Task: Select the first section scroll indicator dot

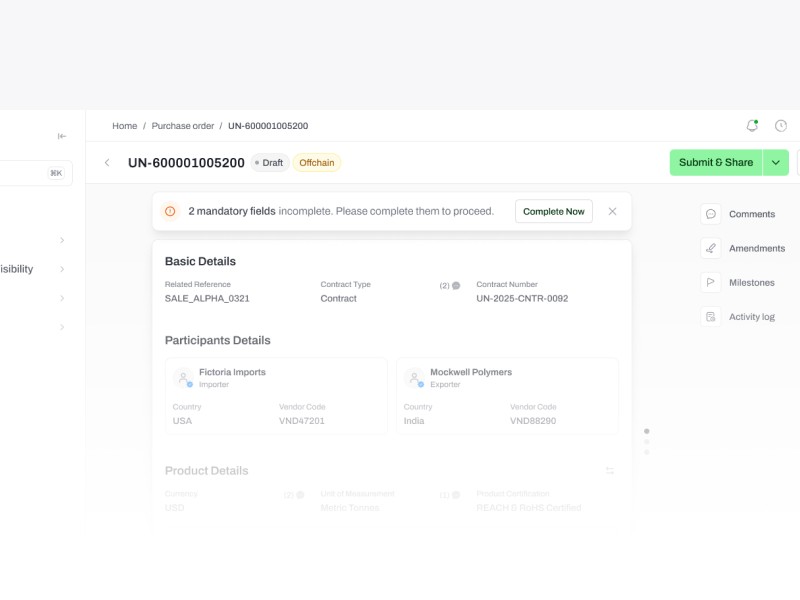Action: click(646, 431)
